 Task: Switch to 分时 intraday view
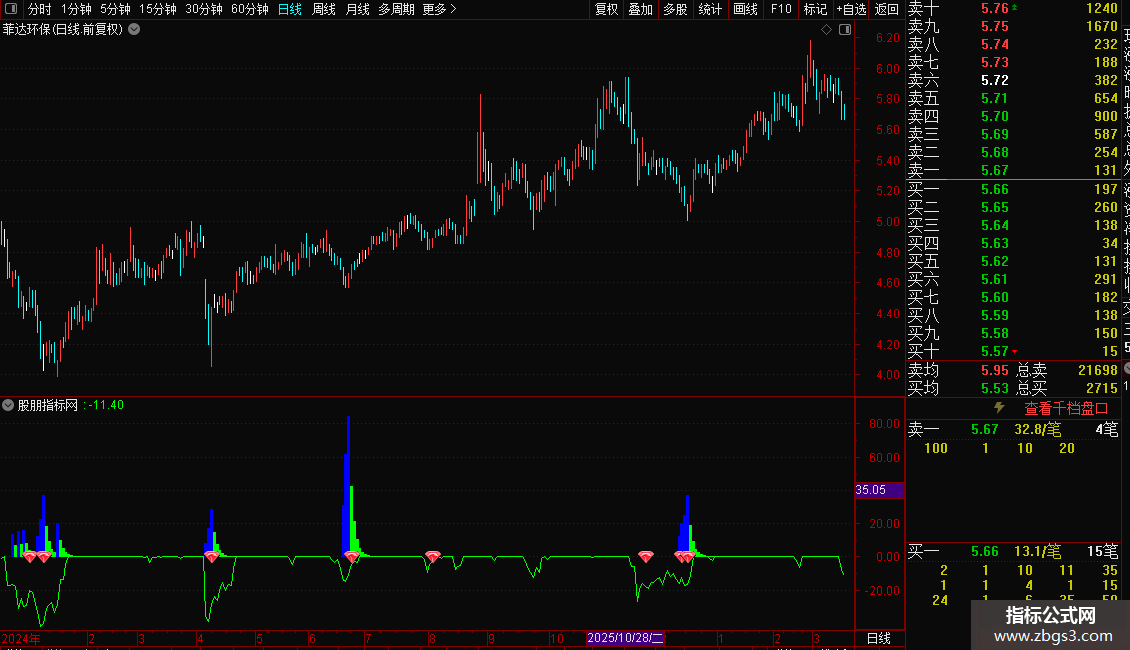point(40,9)
